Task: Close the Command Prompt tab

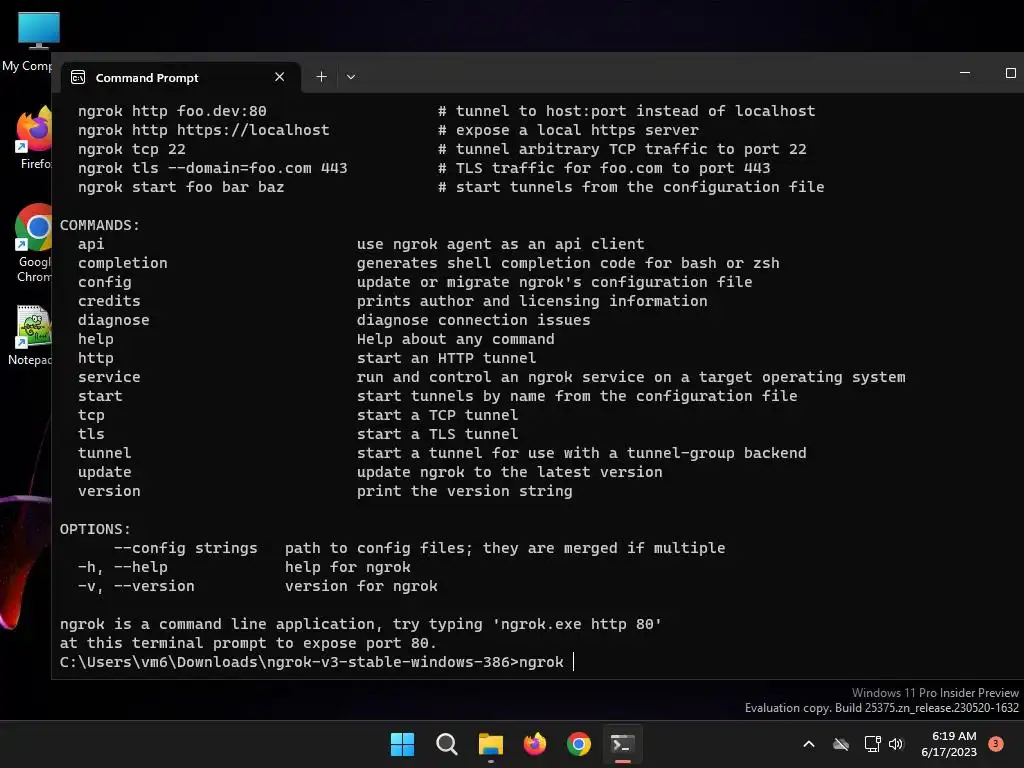Action: (280, 77)
